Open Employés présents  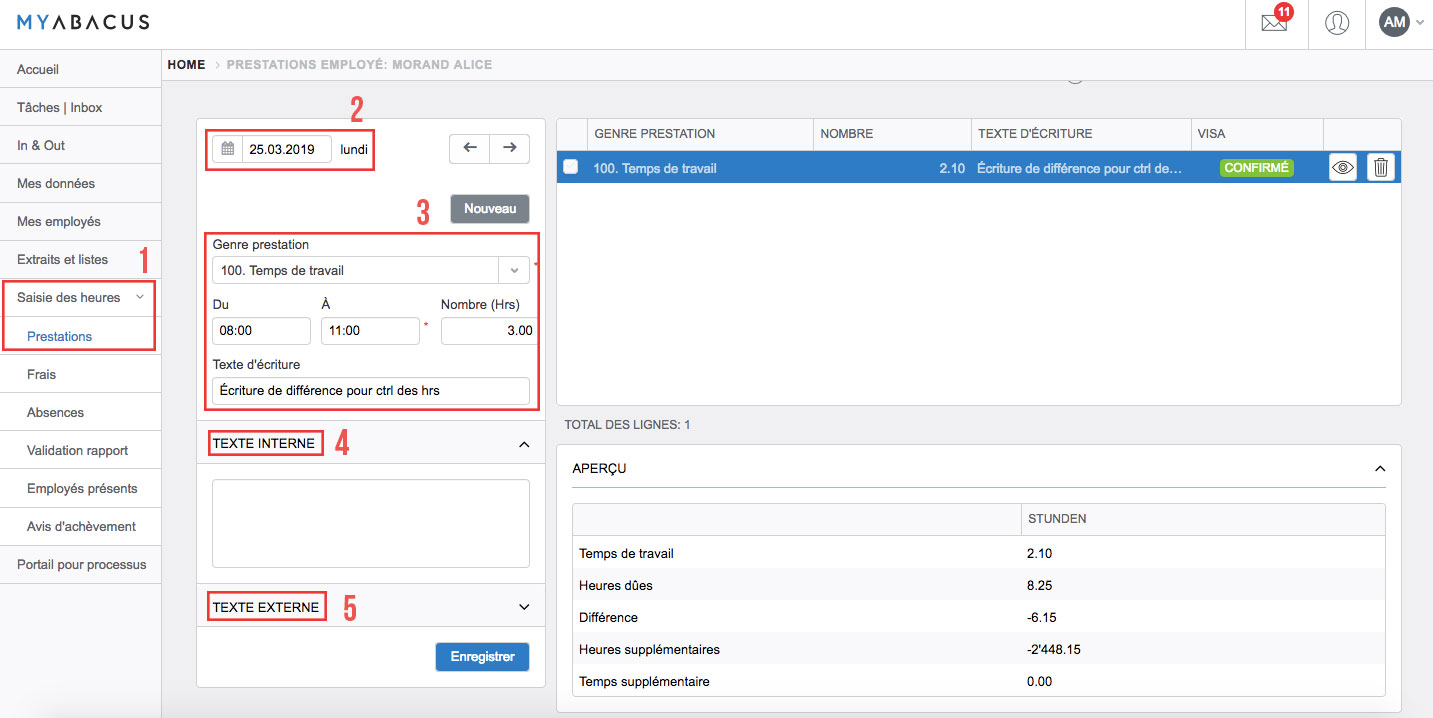click(80, 488)
